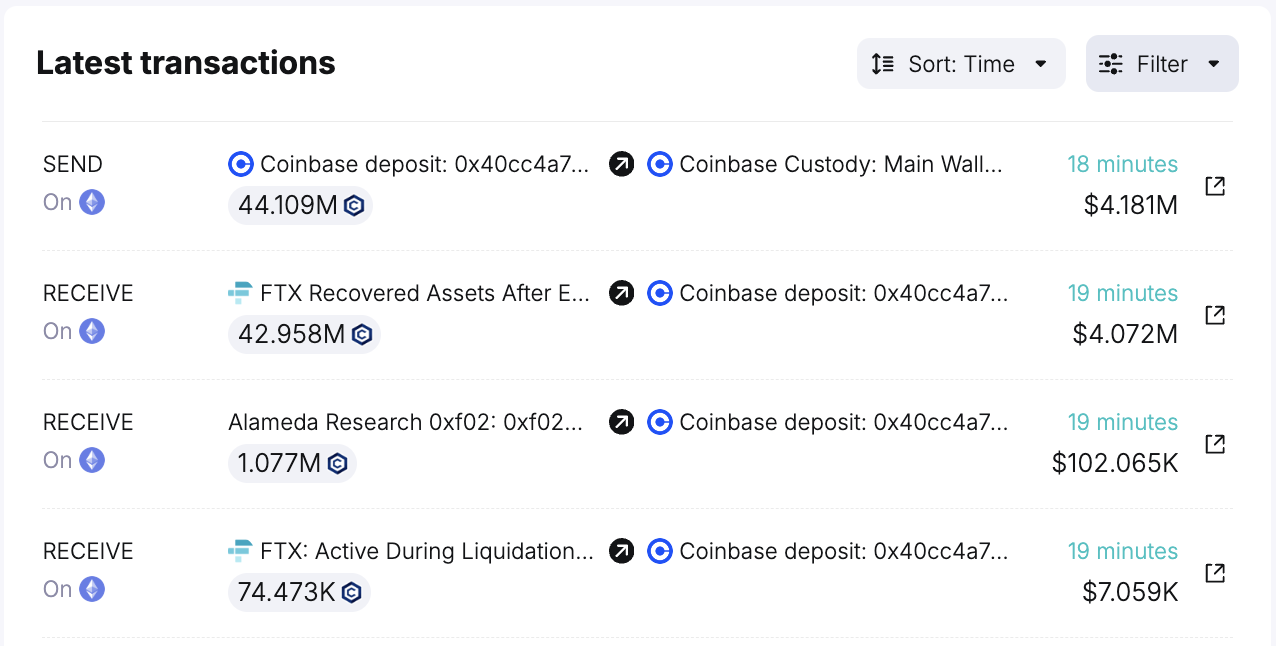Select the FTX icon on the Active During Liquidation row
This screenshot has width=1276, height=646.
click(x=240, y=551)
